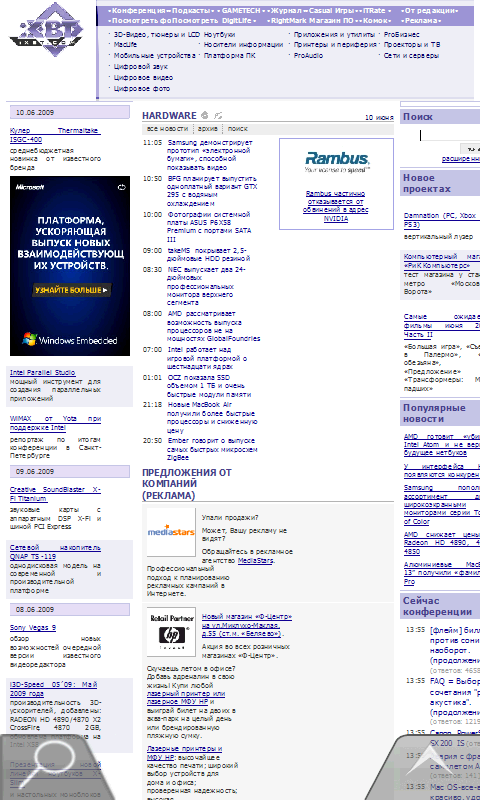Click the УЗНАЙТЕ БОЛЬШЕ banner button
This screenshot has height=800, width=480.
pos(71,290)
